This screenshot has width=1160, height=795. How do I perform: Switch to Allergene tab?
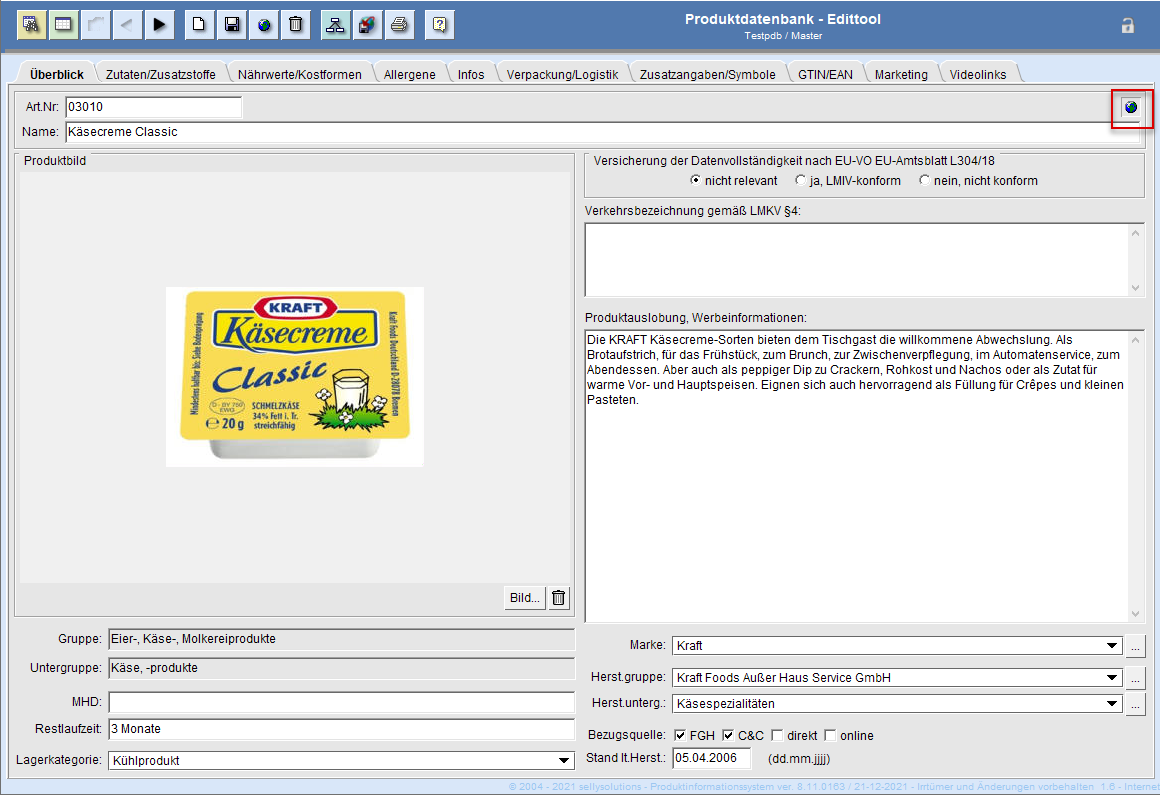click(409, 75)
